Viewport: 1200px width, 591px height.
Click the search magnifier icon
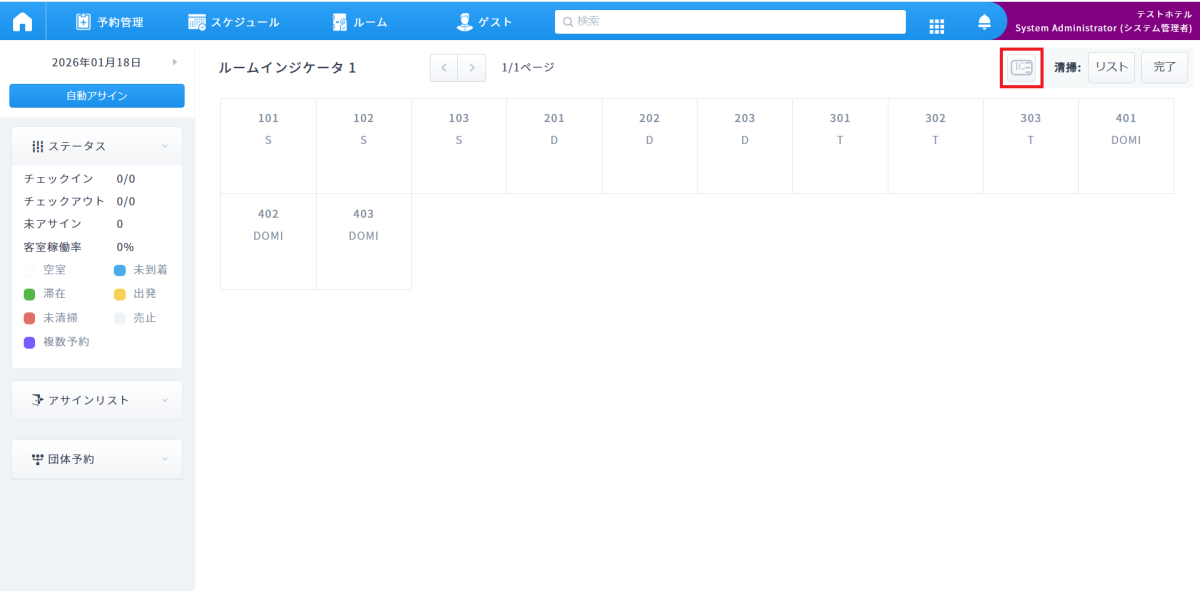click(x=568, y=21)
